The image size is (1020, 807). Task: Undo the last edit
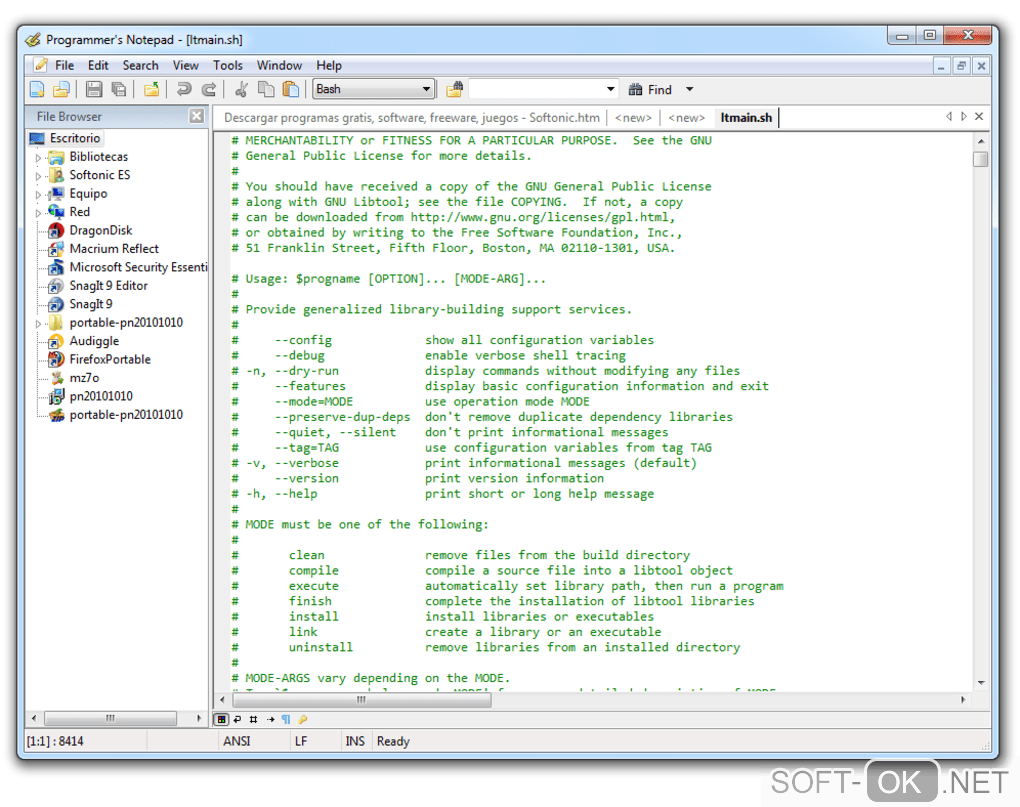tap(184, 89)
